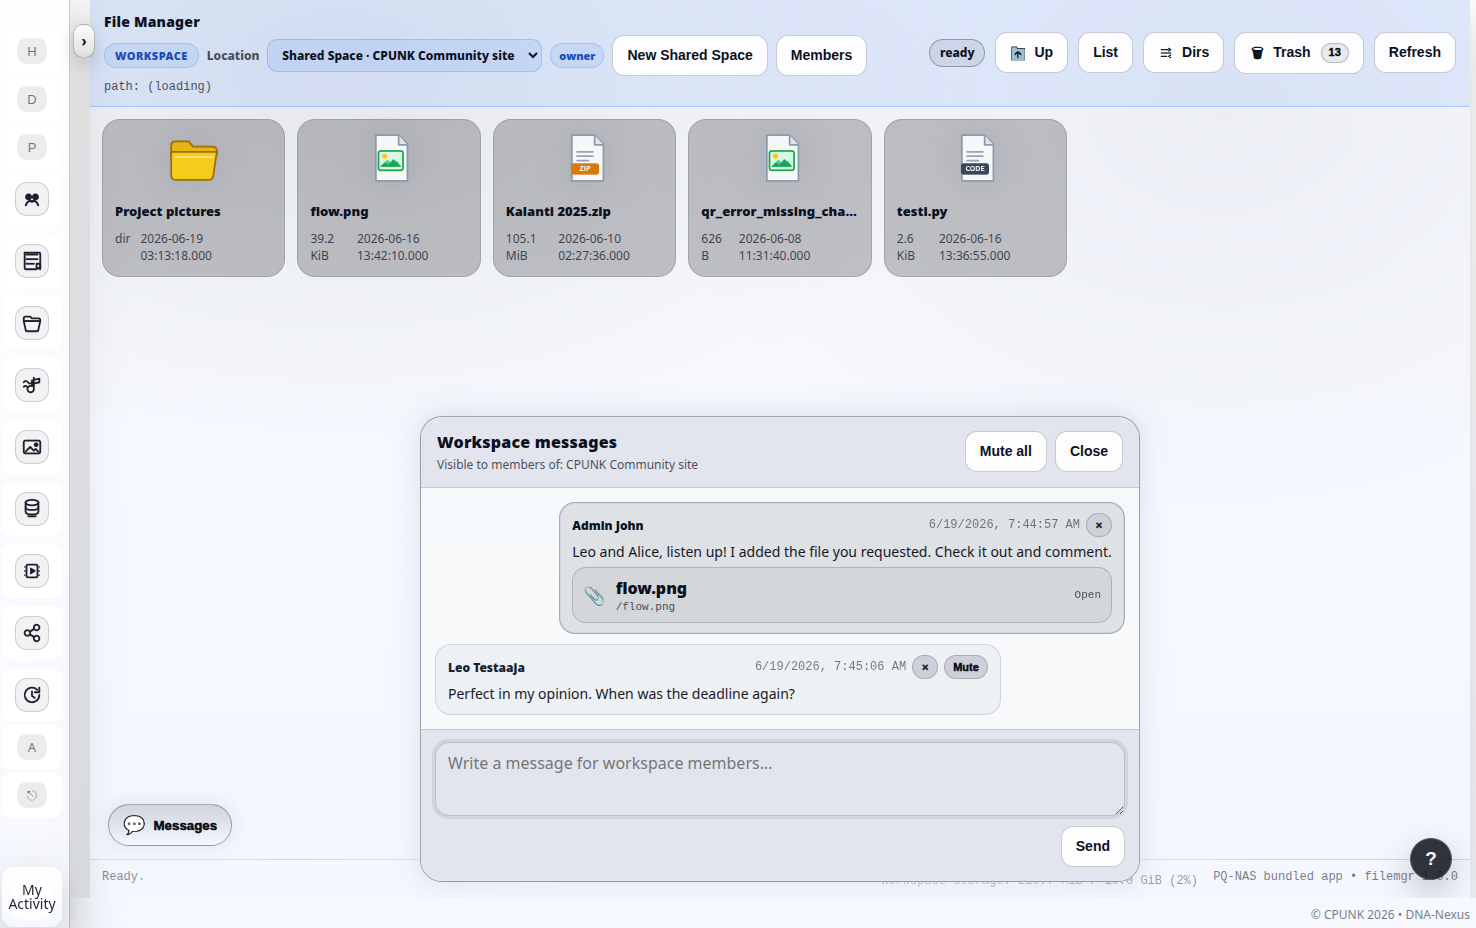Select the Kalanti 2025.zip file tile
This screenshot has height=928, width=1476.
(x=584, y=198)
